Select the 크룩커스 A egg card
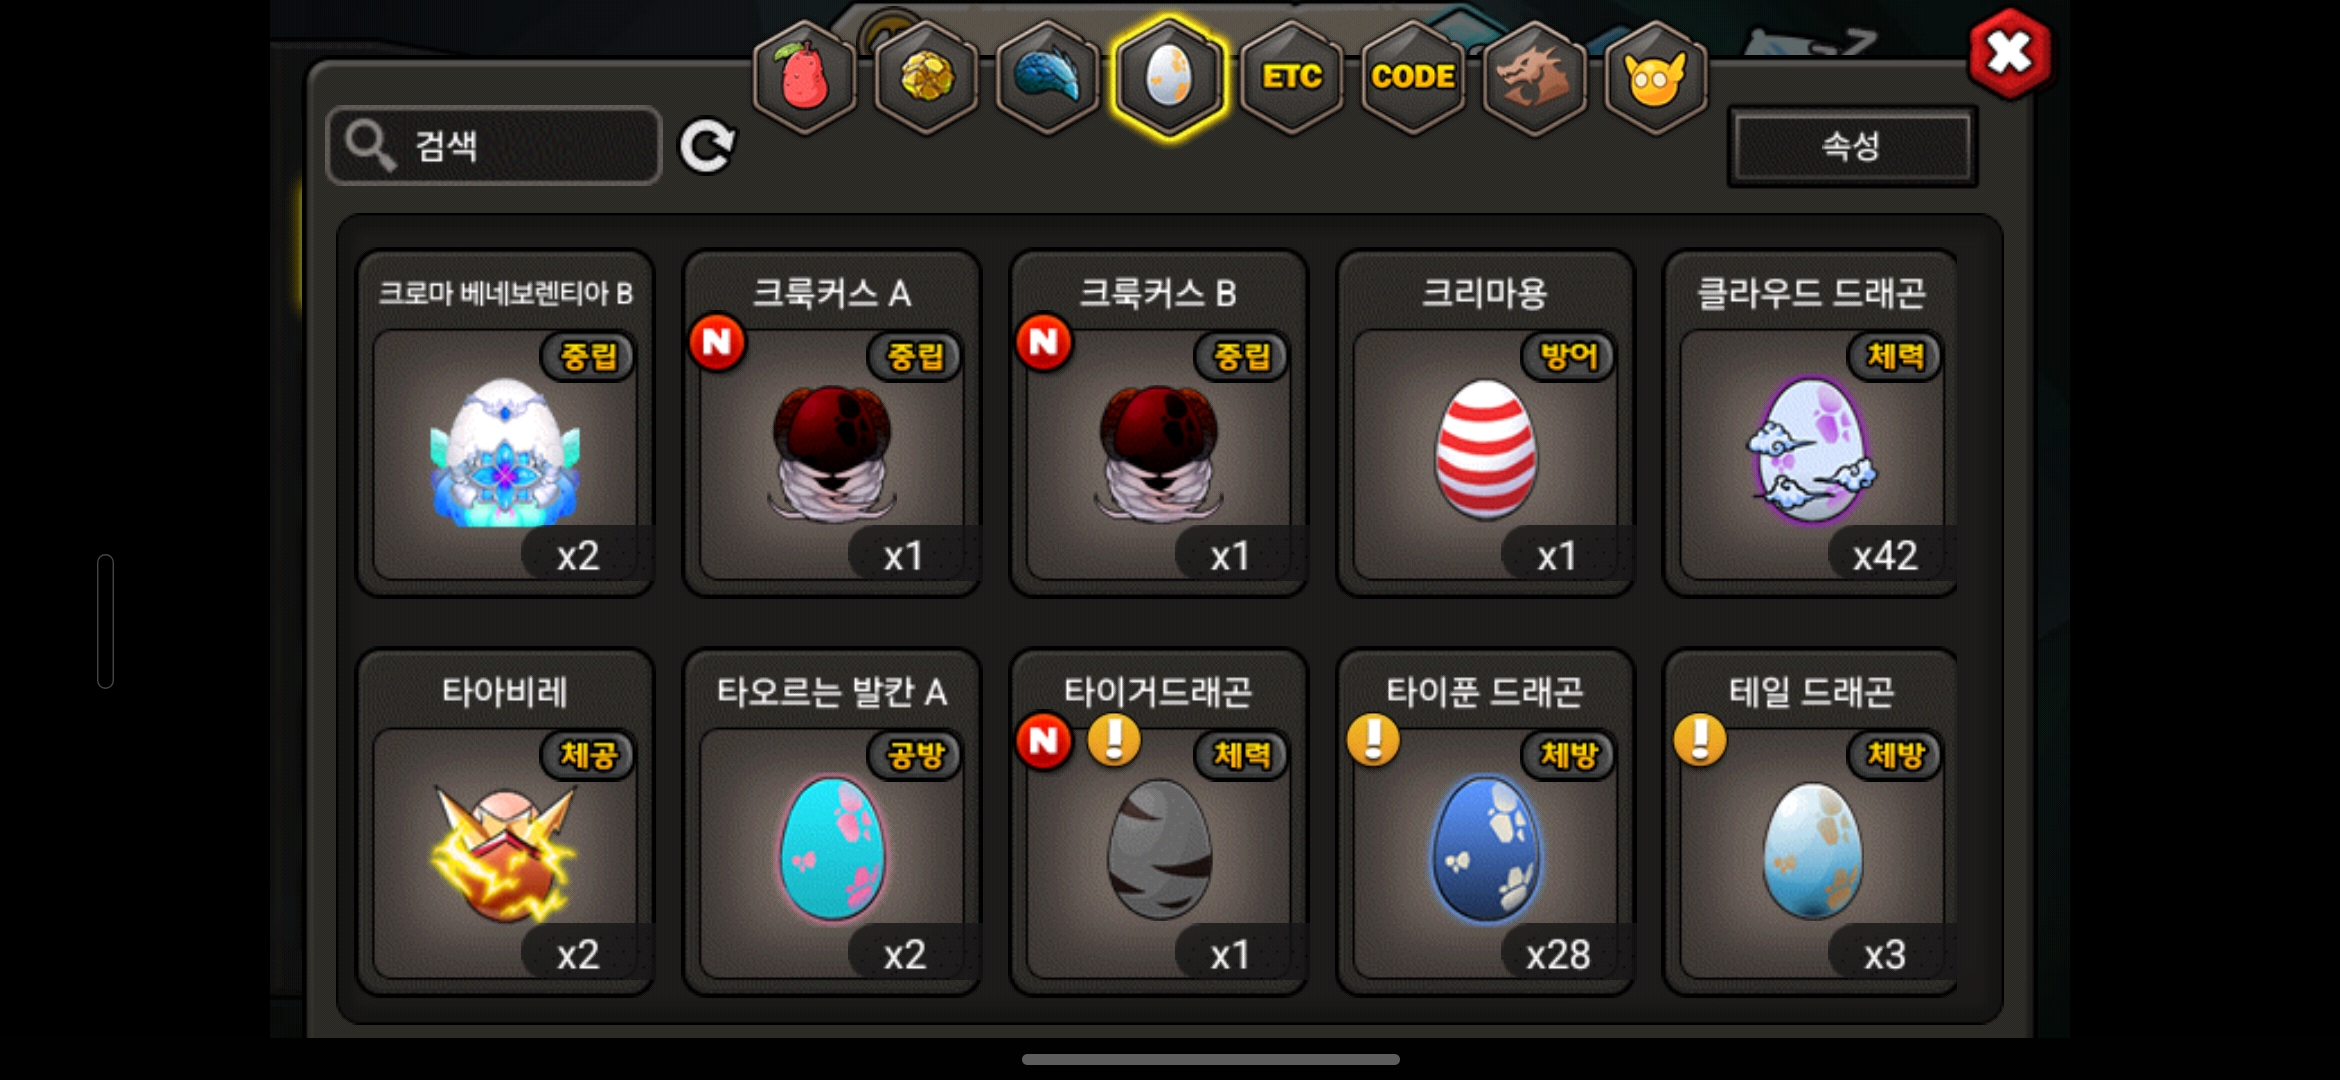The image size is (2340, 1080). (832, 424)
